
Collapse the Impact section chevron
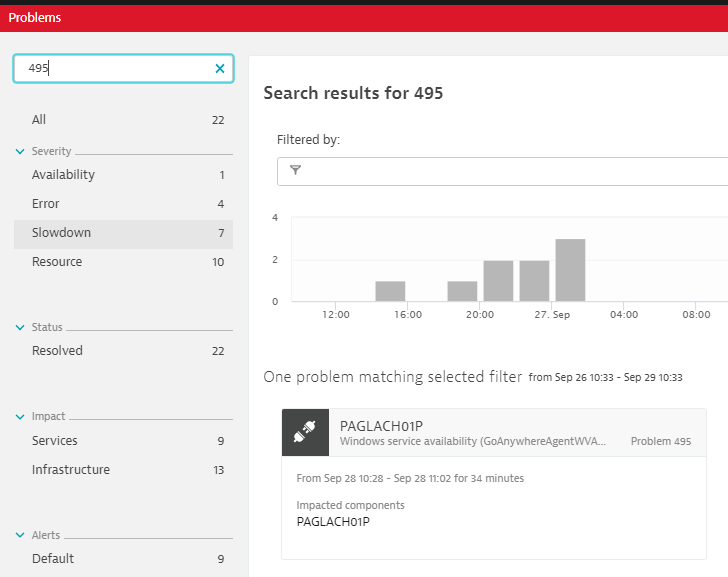tap(20, 417)
